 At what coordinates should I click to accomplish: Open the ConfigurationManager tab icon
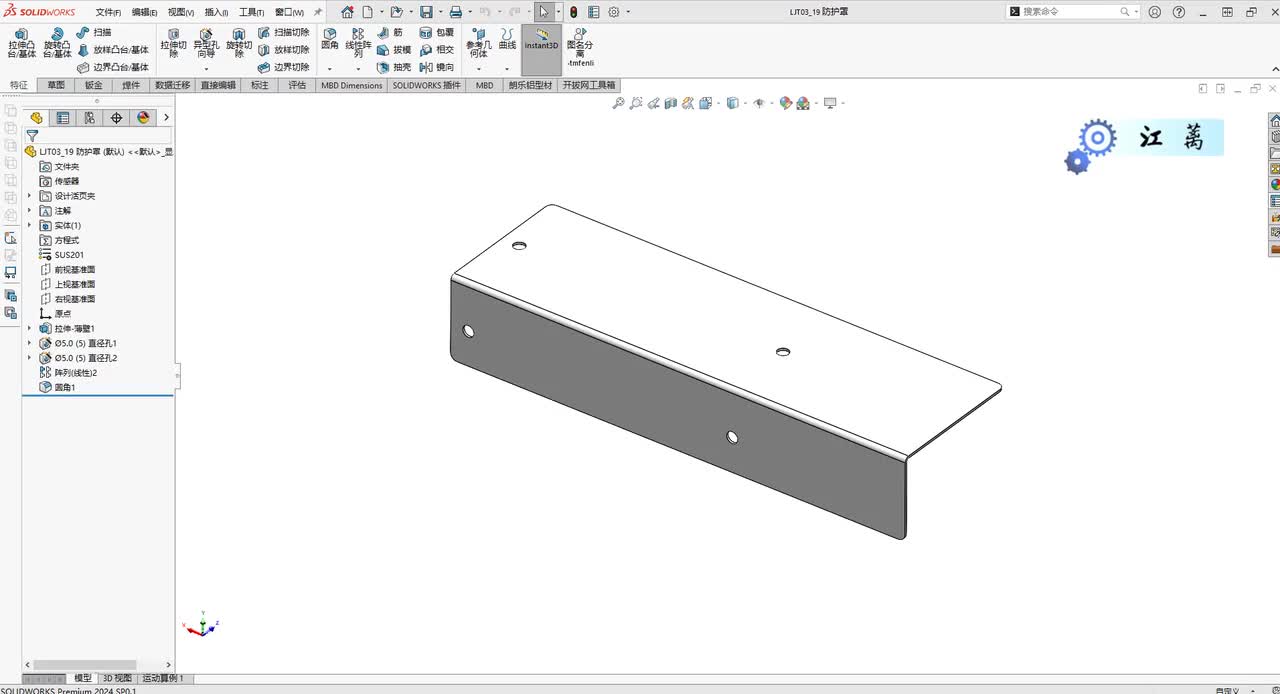click(89, 118)
